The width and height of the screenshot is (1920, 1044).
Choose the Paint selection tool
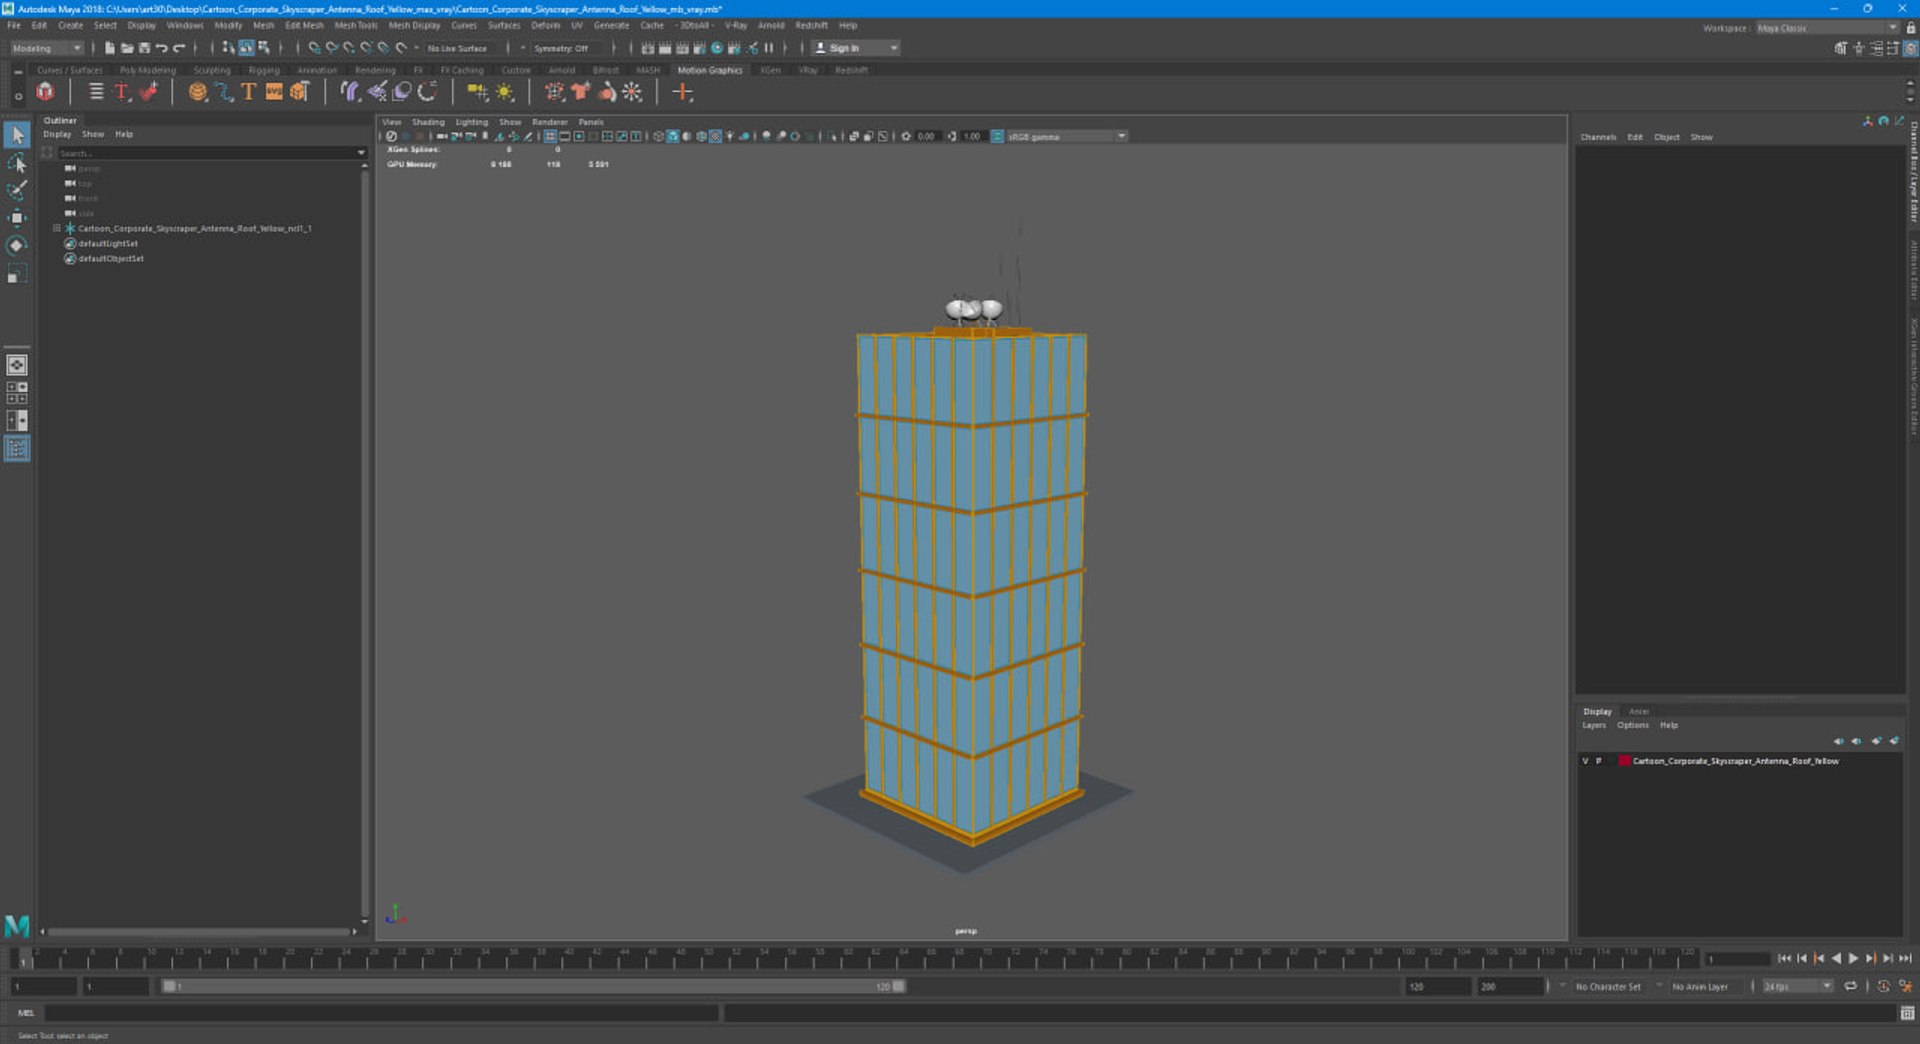click(17, 190)
